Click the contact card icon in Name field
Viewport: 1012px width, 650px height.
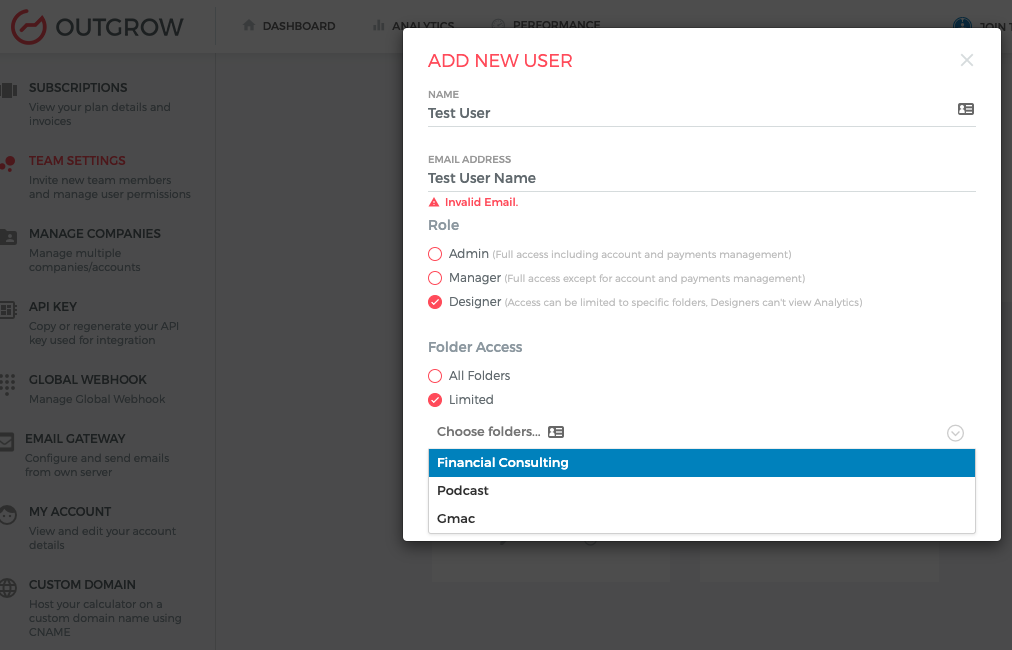966,109
